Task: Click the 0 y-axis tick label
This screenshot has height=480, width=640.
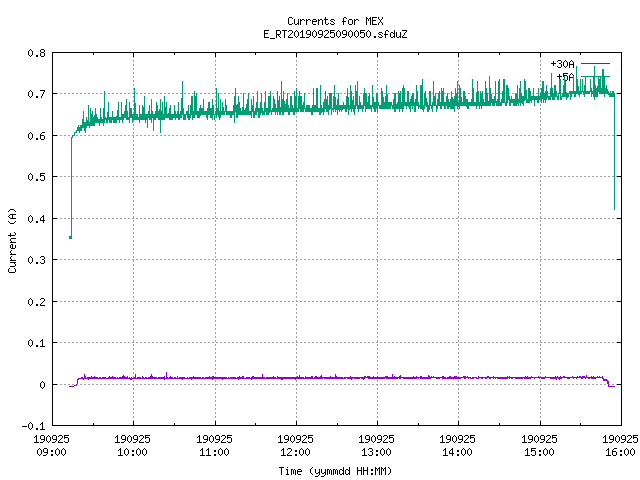Action: (42, 385)
